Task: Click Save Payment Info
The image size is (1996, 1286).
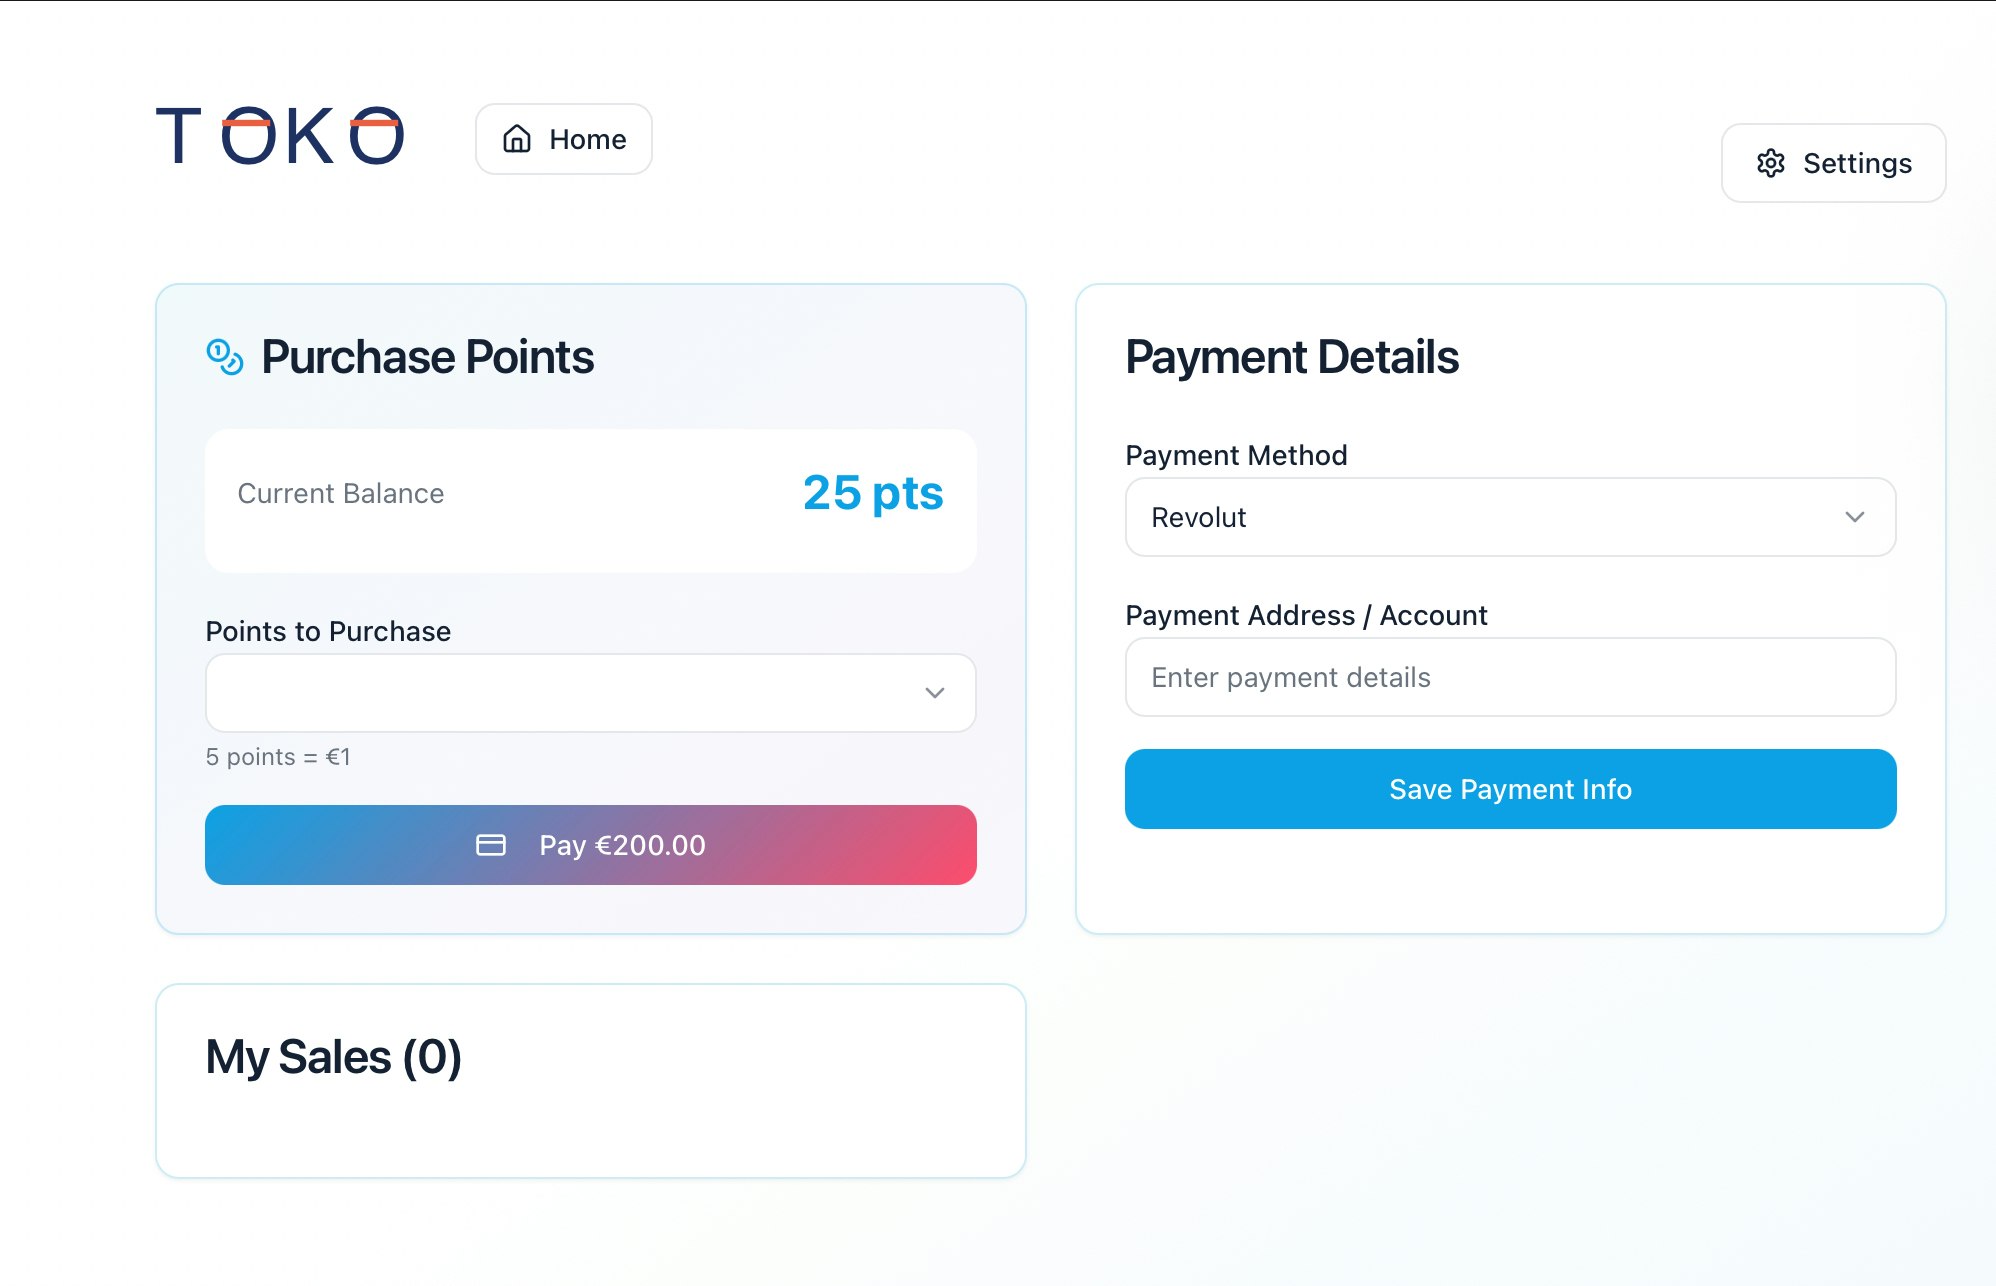Action: (x=1510, y=789)
